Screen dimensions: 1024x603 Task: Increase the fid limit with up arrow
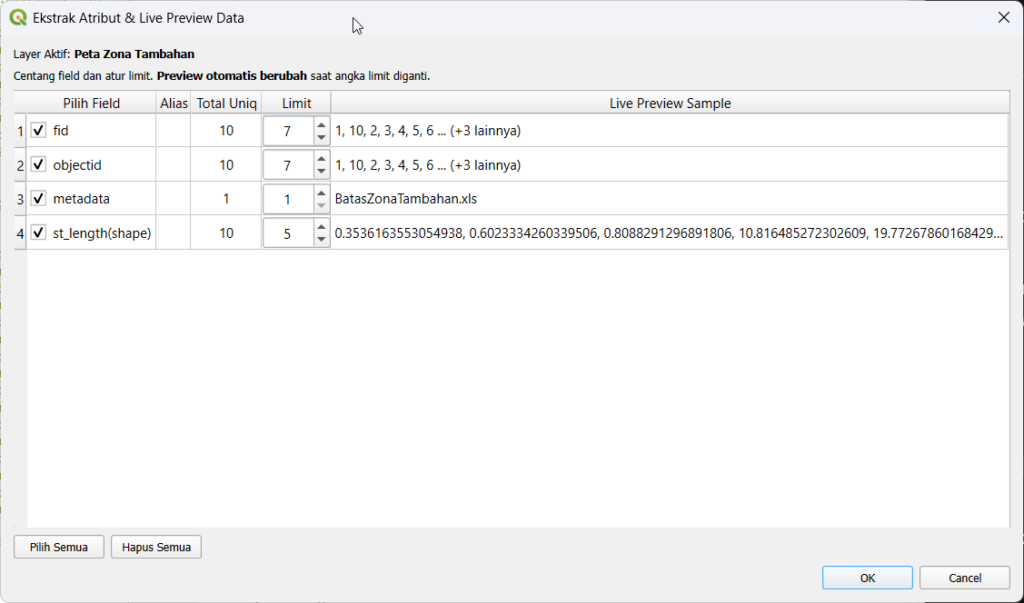click(321, 124)
